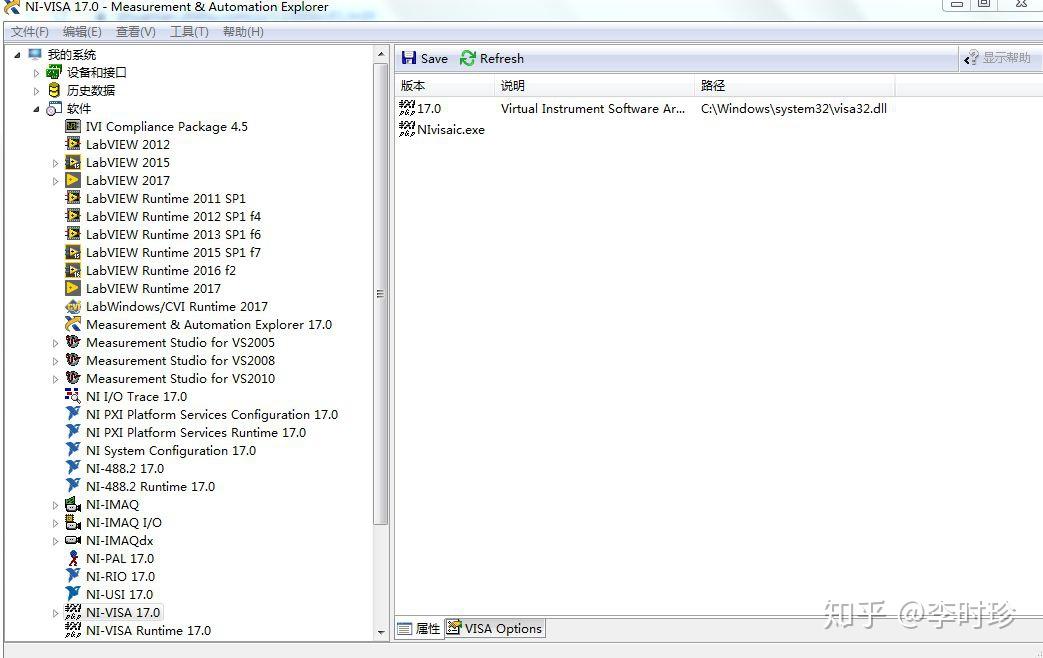Collapse the 我的系统 root node
1043x658 pixels.
(17, 55)
